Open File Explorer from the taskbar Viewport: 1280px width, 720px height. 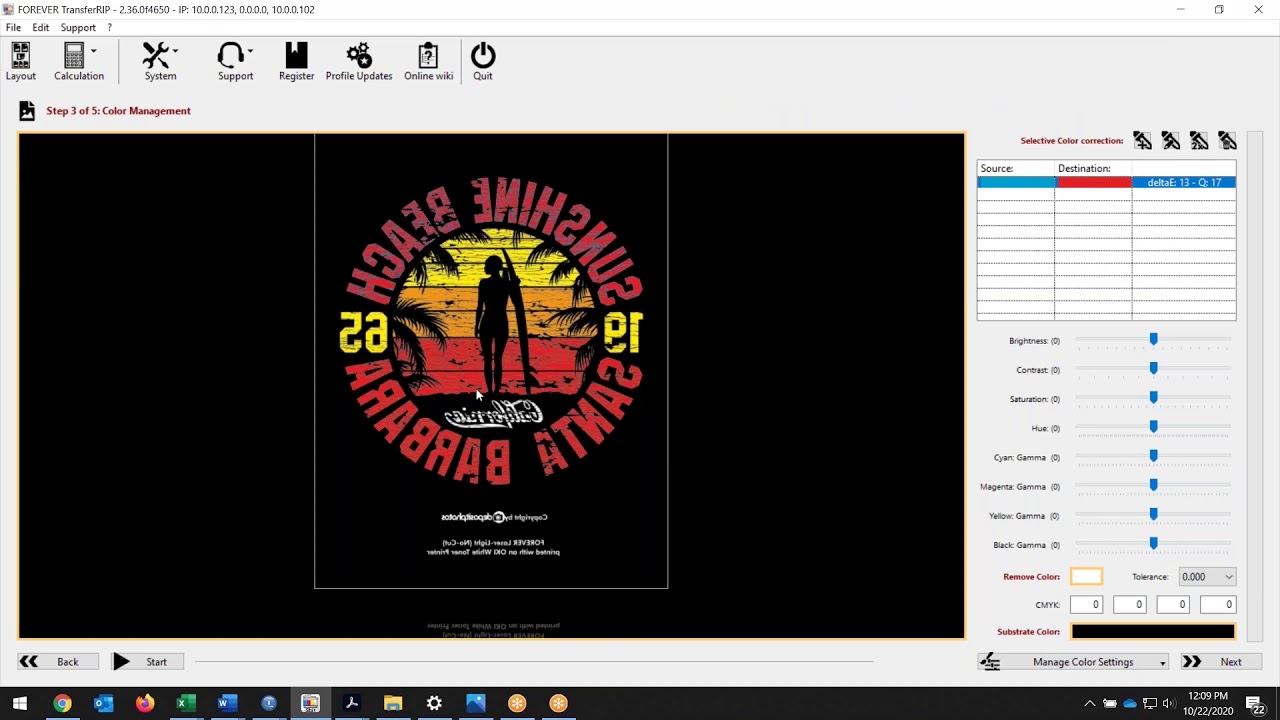pos(393,703)
